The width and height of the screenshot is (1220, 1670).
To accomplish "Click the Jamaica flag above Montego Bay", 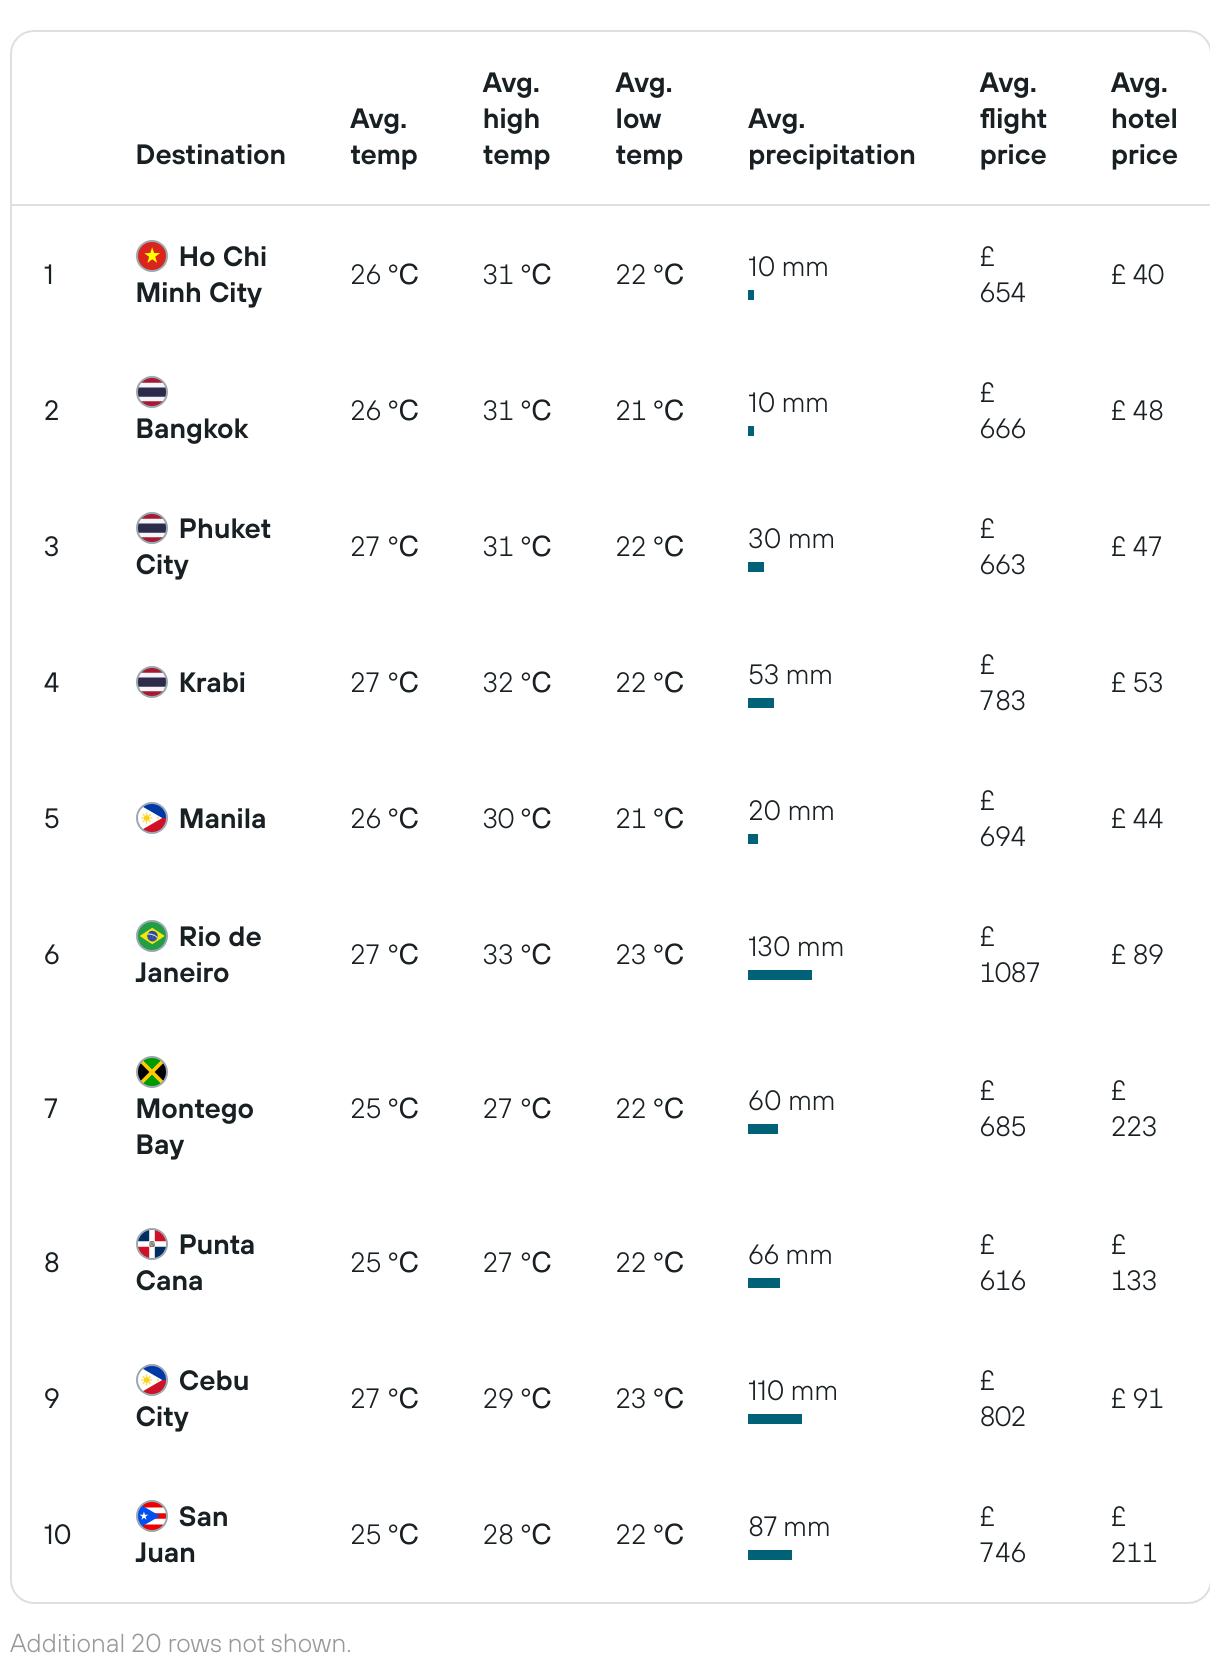I will pos(152,1072).
